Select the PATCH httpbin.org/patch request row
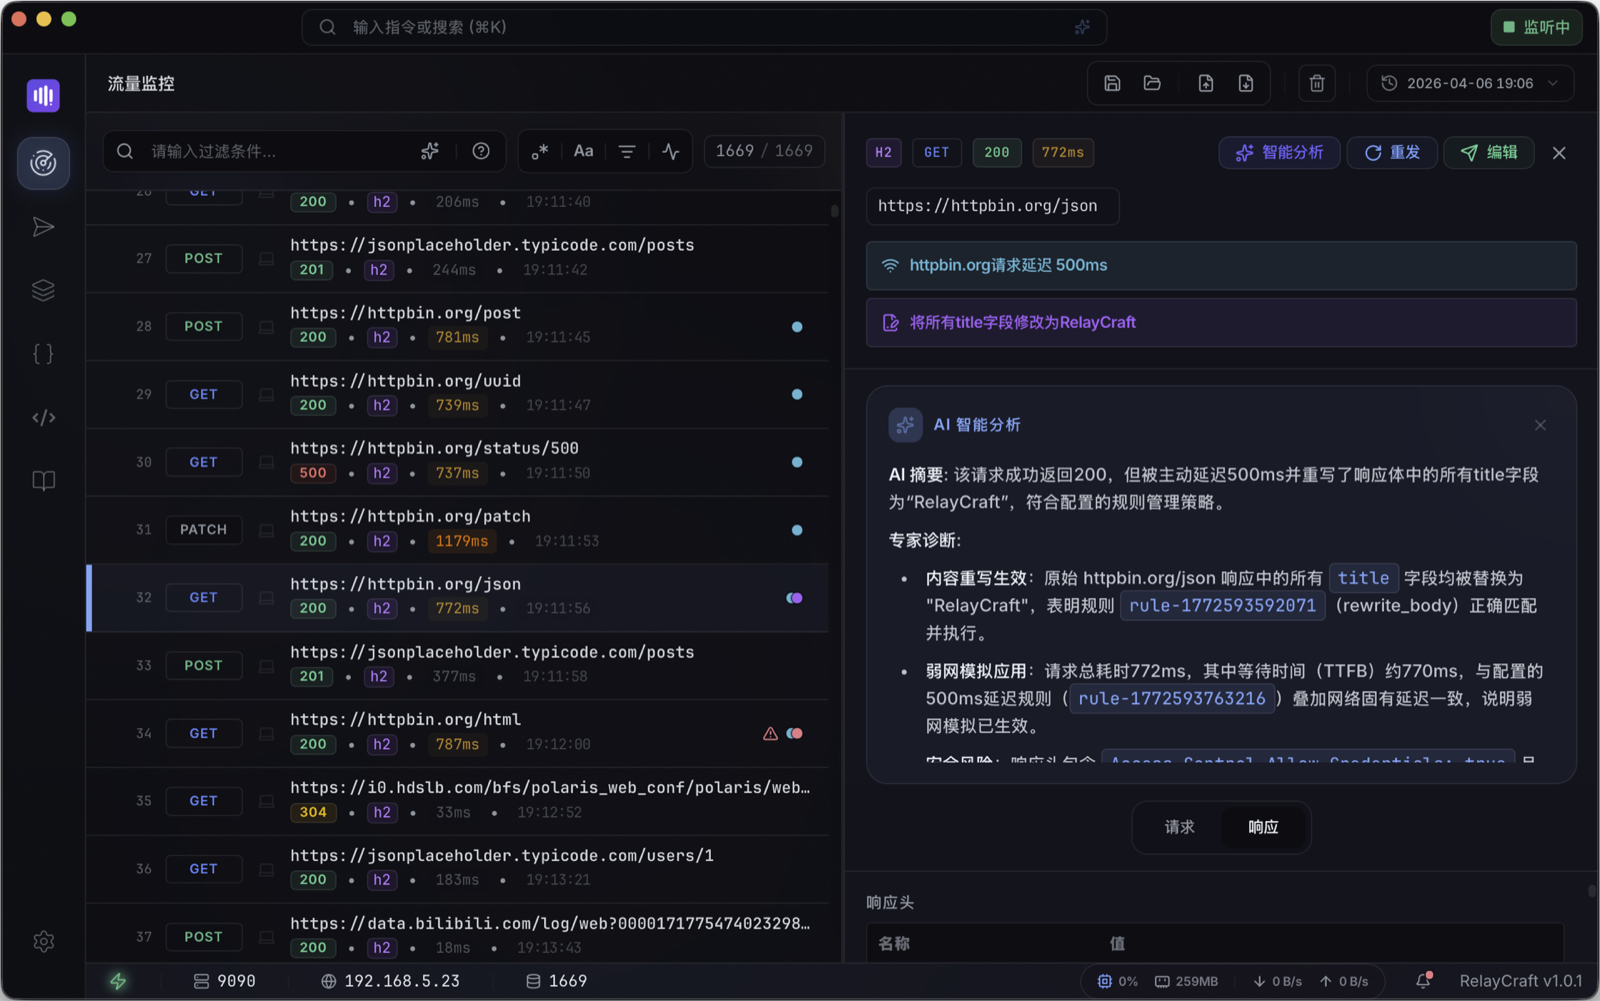Image resolution: width=1600 pixels, height=1001 pixels. point(458,530)
